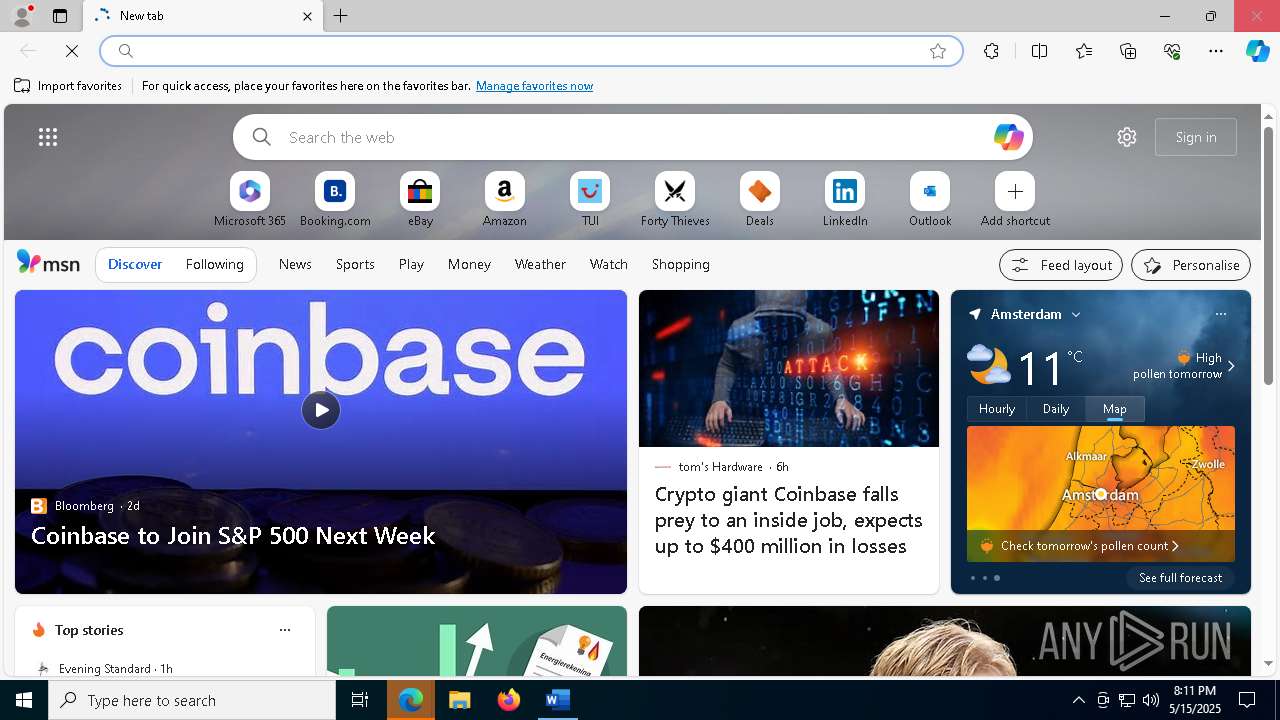Open weather card more options ellipsis
This screenshot has height=720, width=1280.
(x=1220, y=314)
